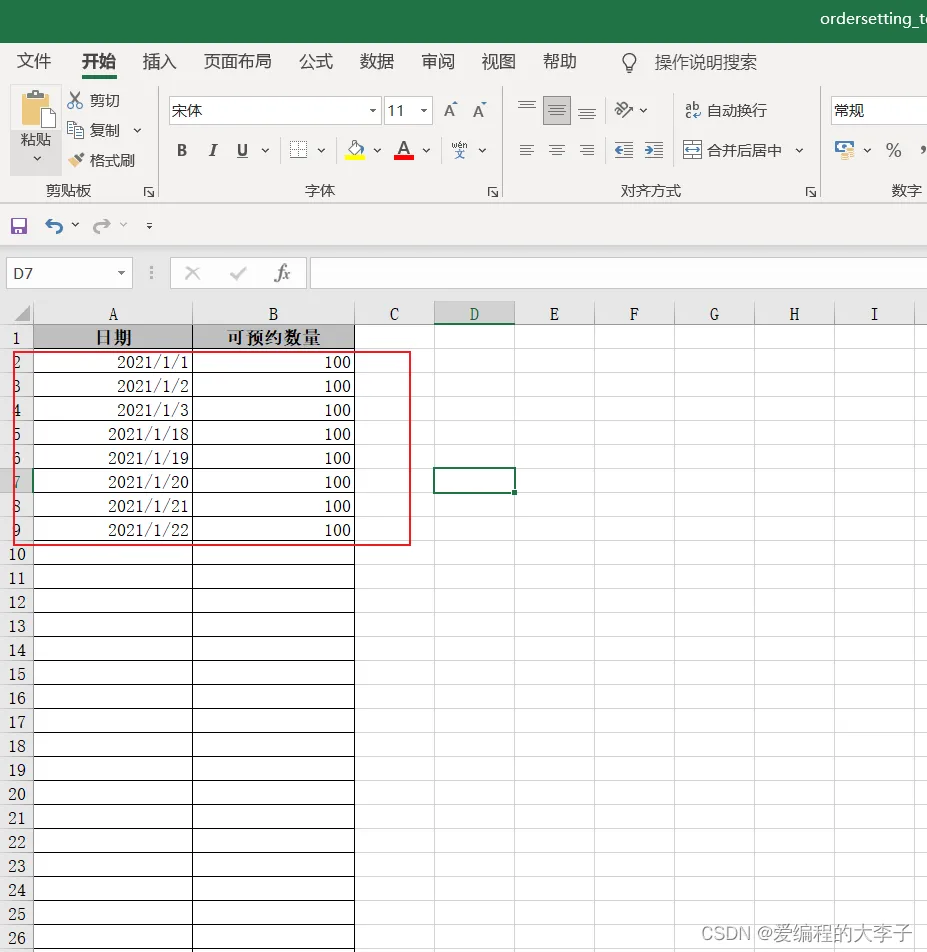Click the lightbulb tell-me icon
The width and height of the screenshot is (927, 952).
point(630,63)
